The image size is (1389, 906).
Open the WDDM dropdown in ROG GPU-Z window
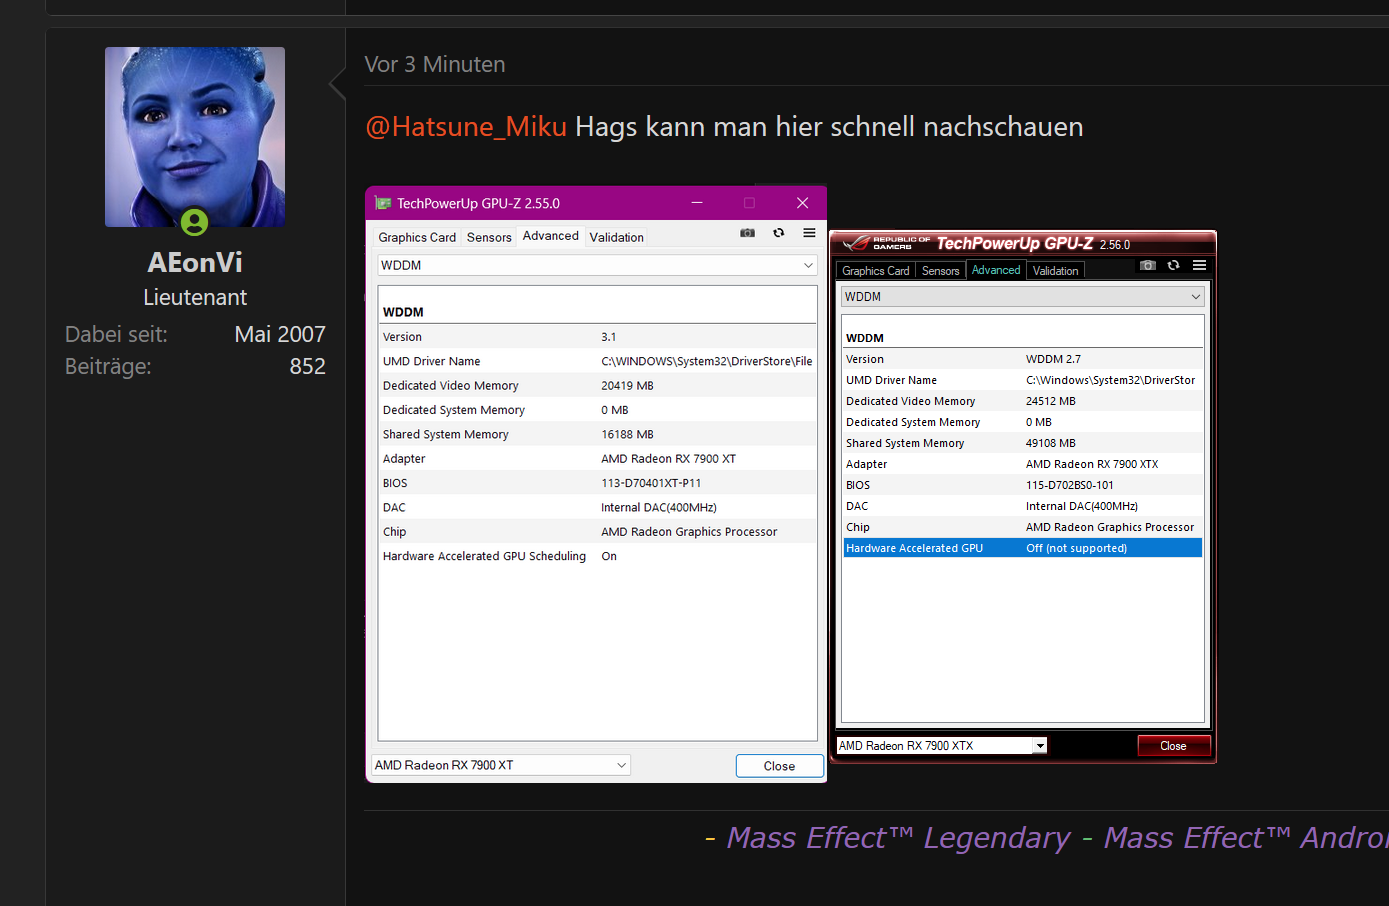pos(1023,297)
